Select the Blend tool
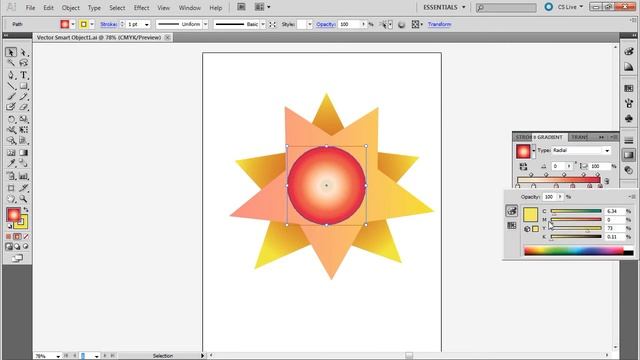640x360 pixels. point(23,164)
